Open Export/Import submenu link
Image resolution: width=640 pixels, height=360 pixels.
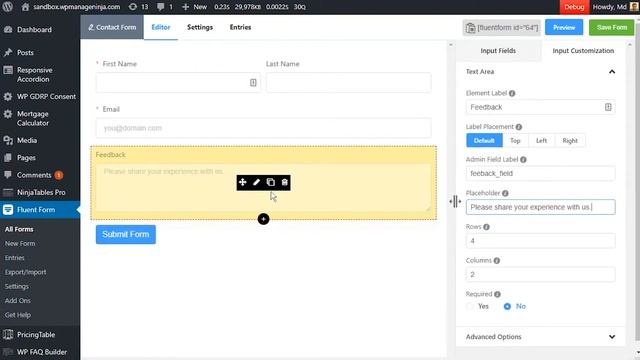pyautogui.click(x=25, y=272)
